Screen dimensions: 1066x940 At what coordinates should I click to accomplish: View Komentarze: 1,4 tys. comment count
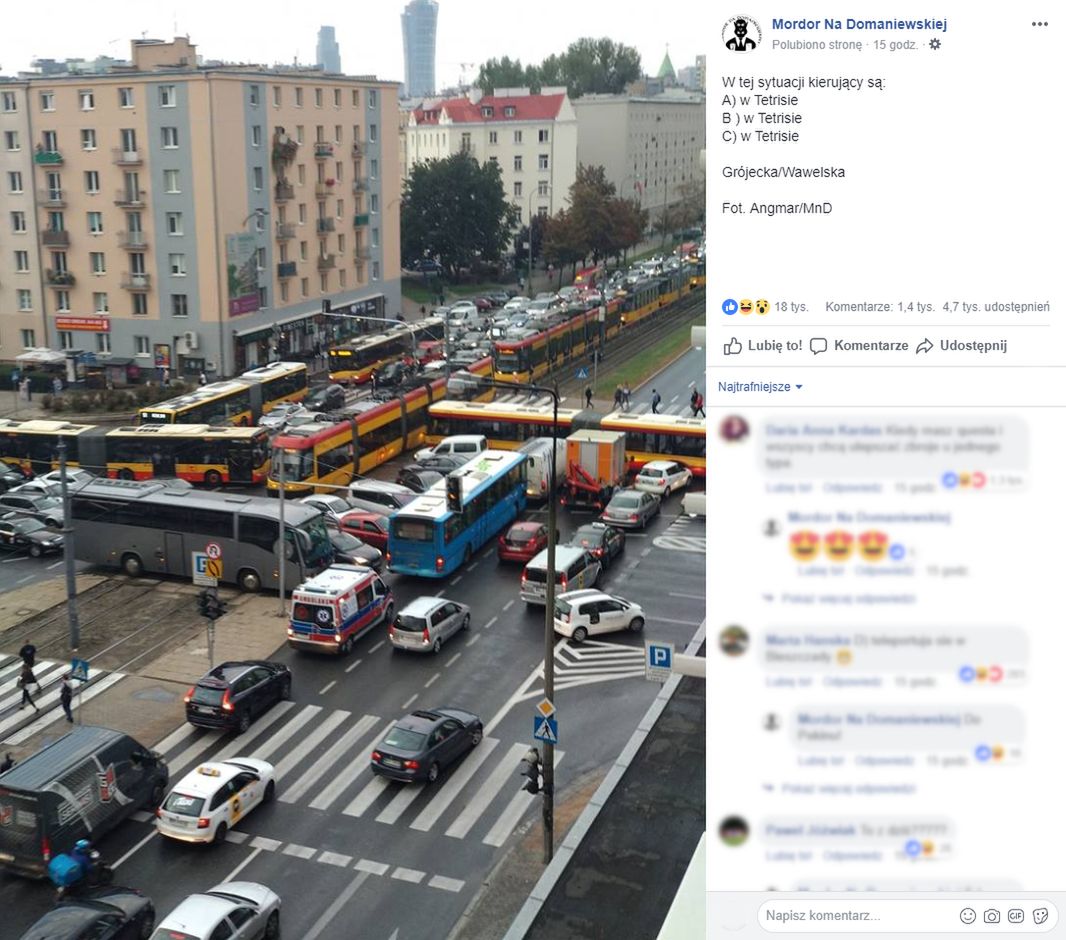880,307
